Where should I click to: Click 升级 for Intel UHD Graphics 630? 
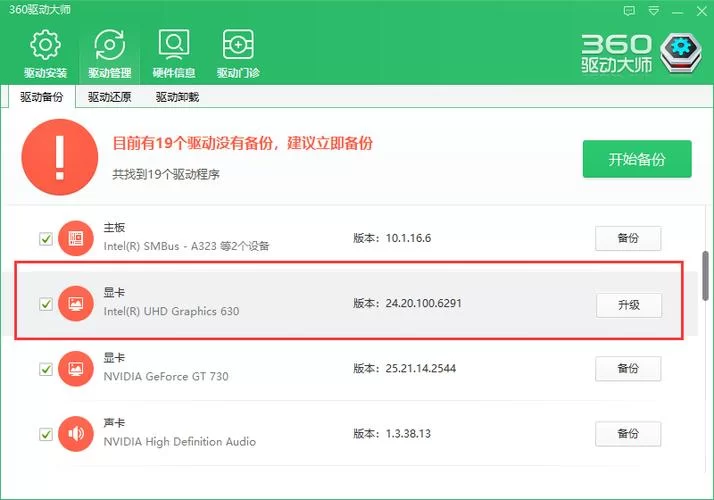click(x=629, y=305)
